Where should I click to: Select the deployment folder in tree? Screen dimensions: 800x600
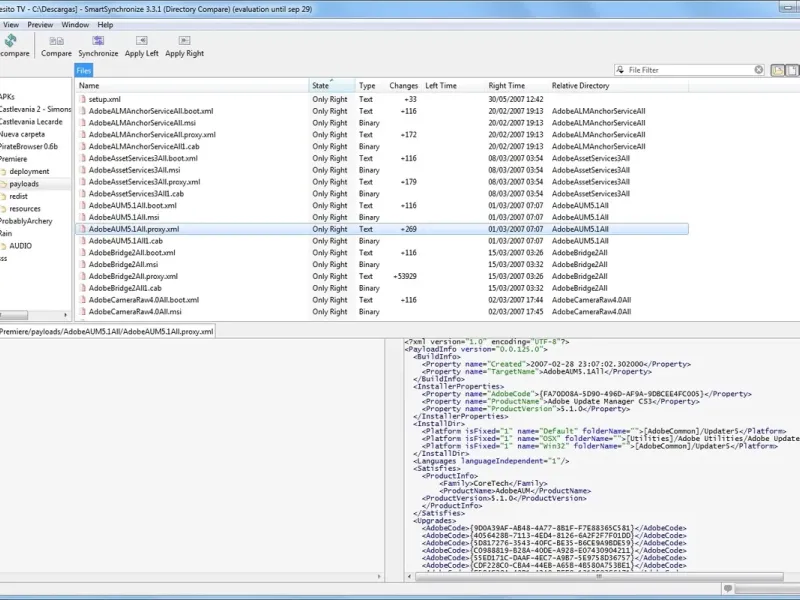(28, 172)
